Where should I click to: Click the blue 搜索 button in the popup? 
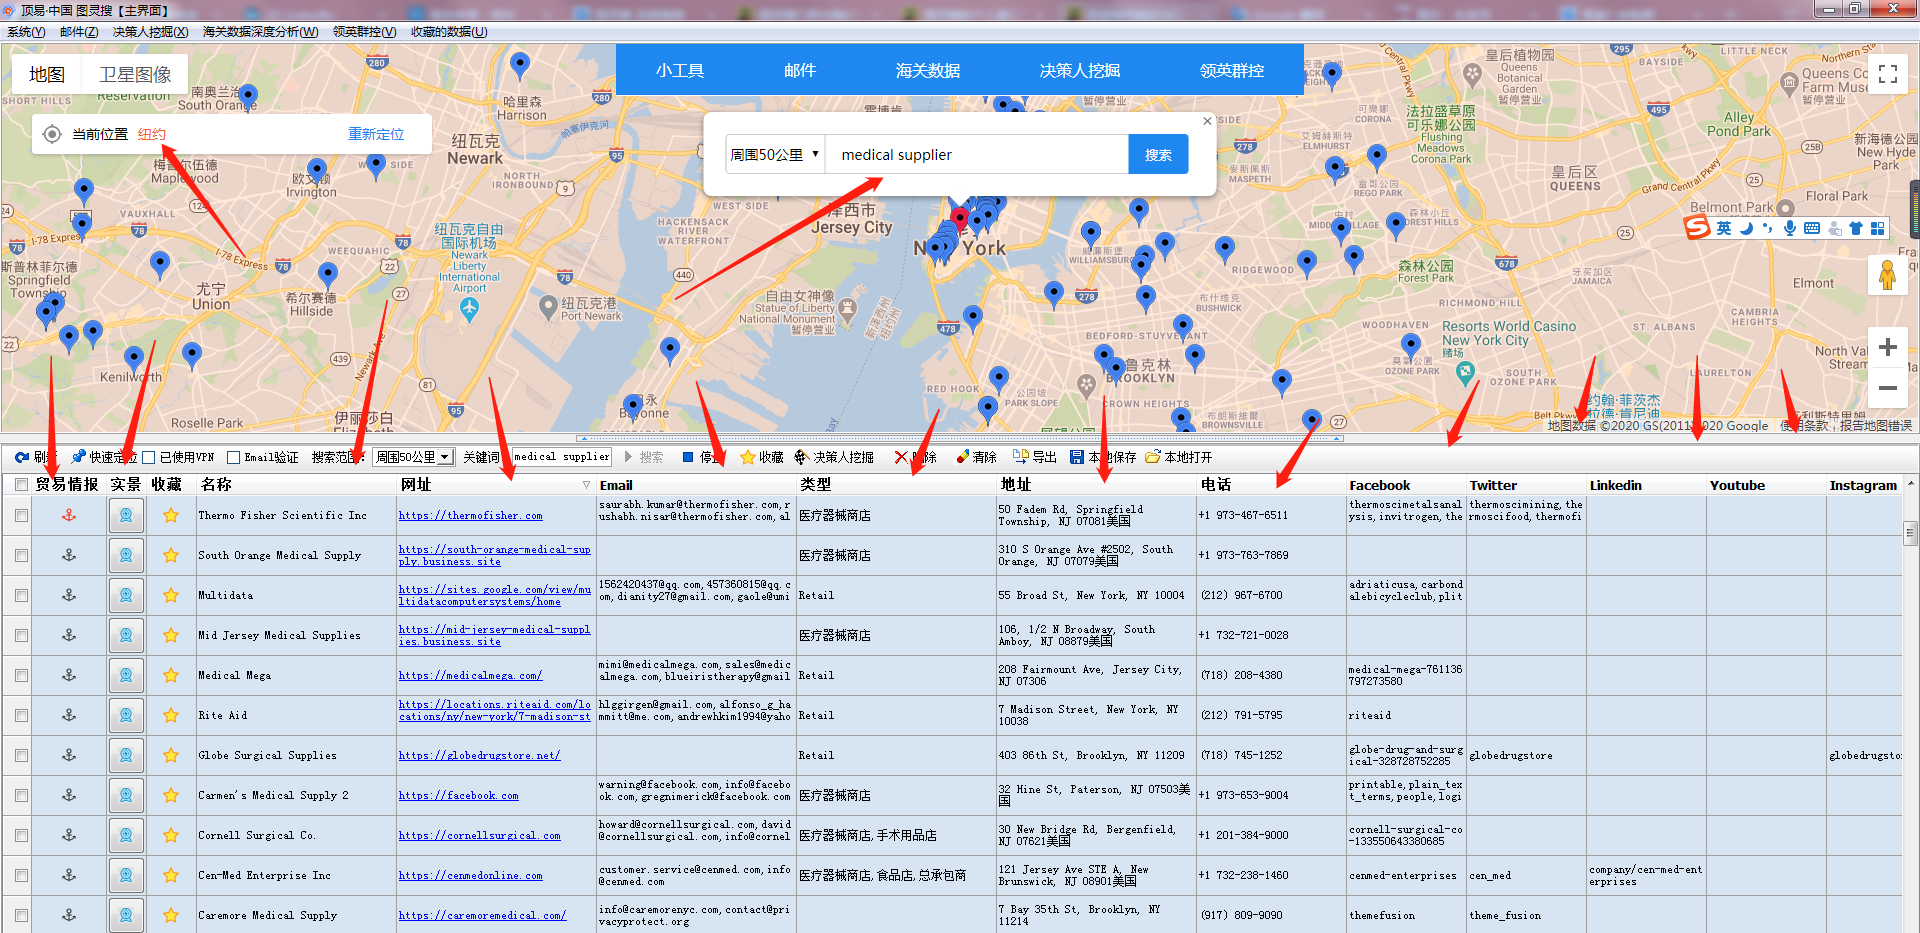tap(1158, 154)
